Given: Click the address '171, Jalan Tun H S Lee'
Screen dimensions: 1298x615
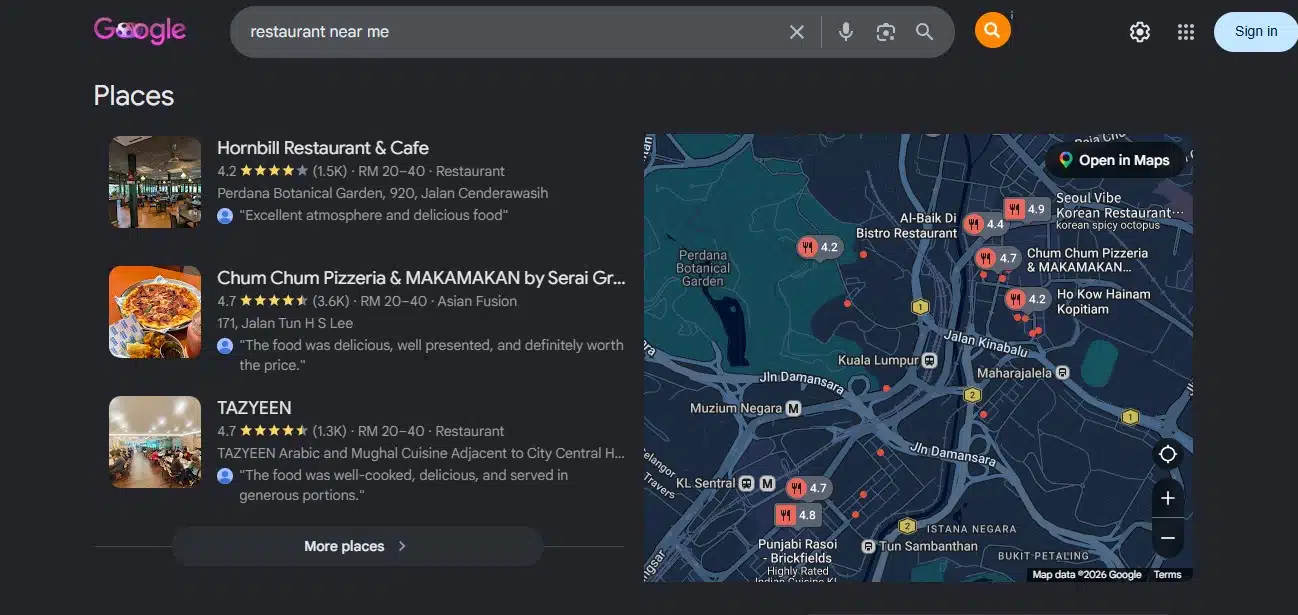Looking at the screenshot, I should tap(285, 323).
